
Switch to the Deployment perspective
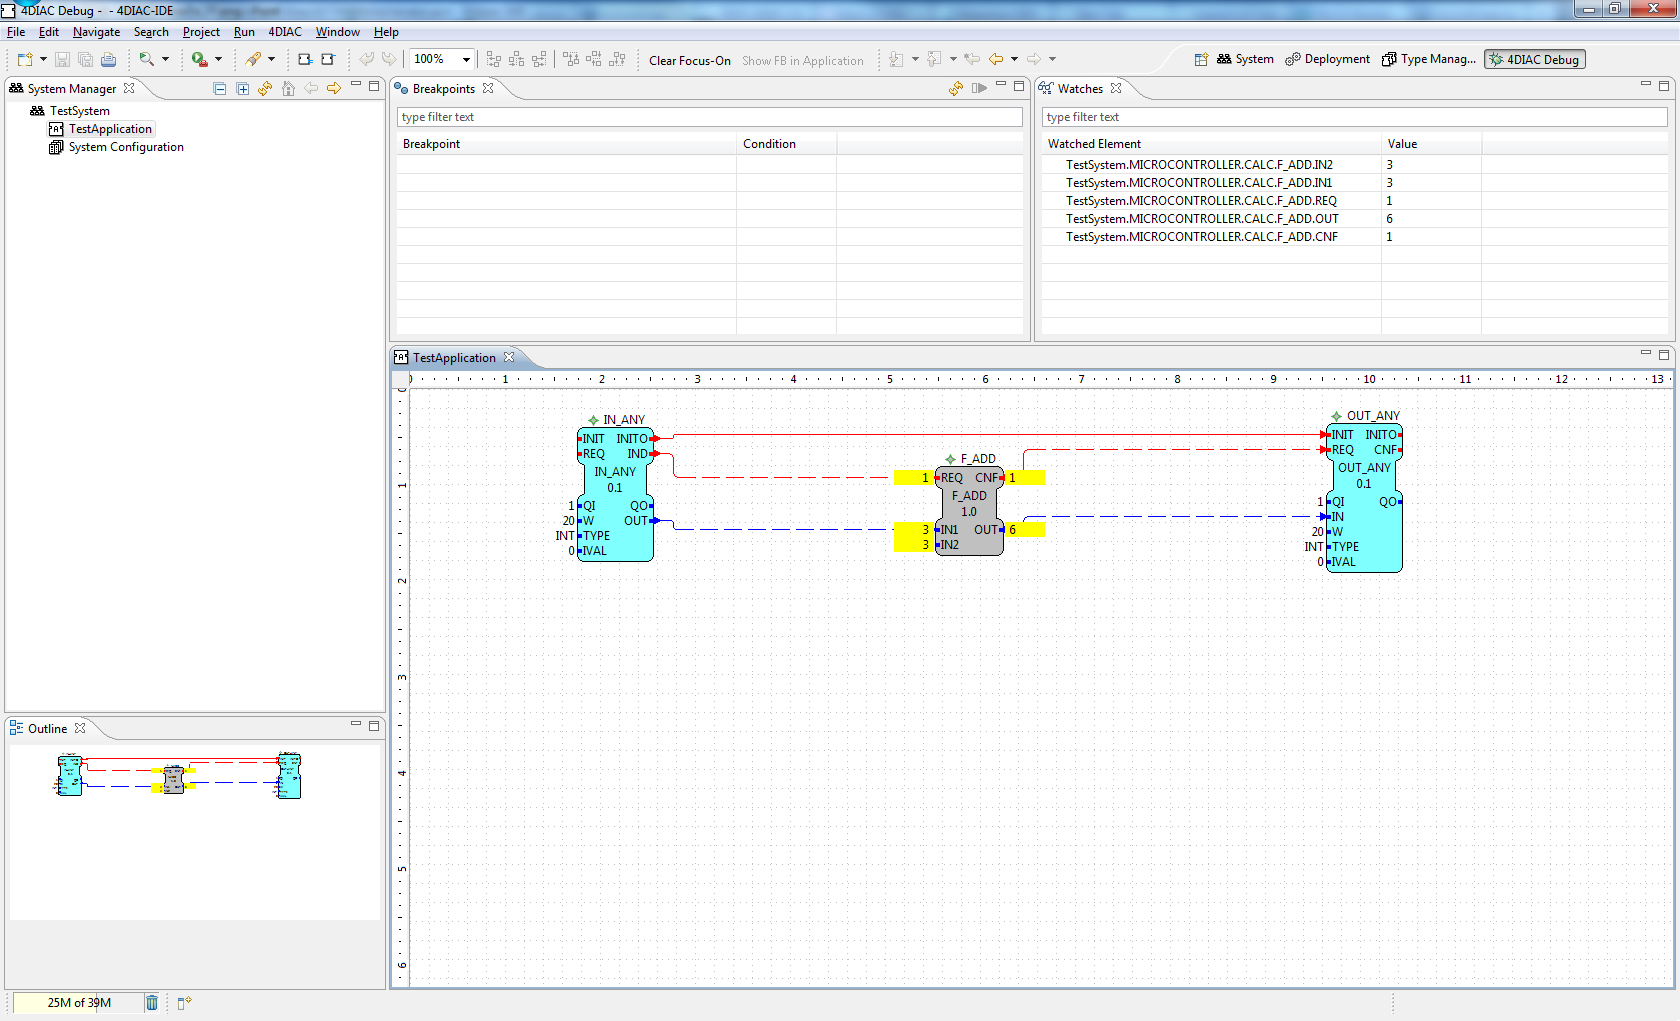[1327, 59]
